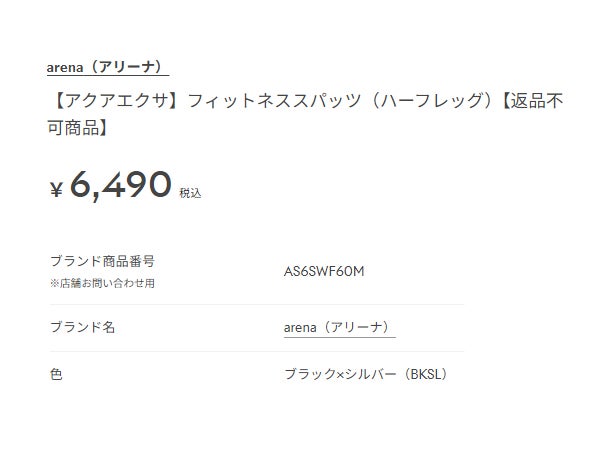The image size is (600, 450).
Task: Click the letters AS6 starting the product number
Action: (x=297, y=271)
